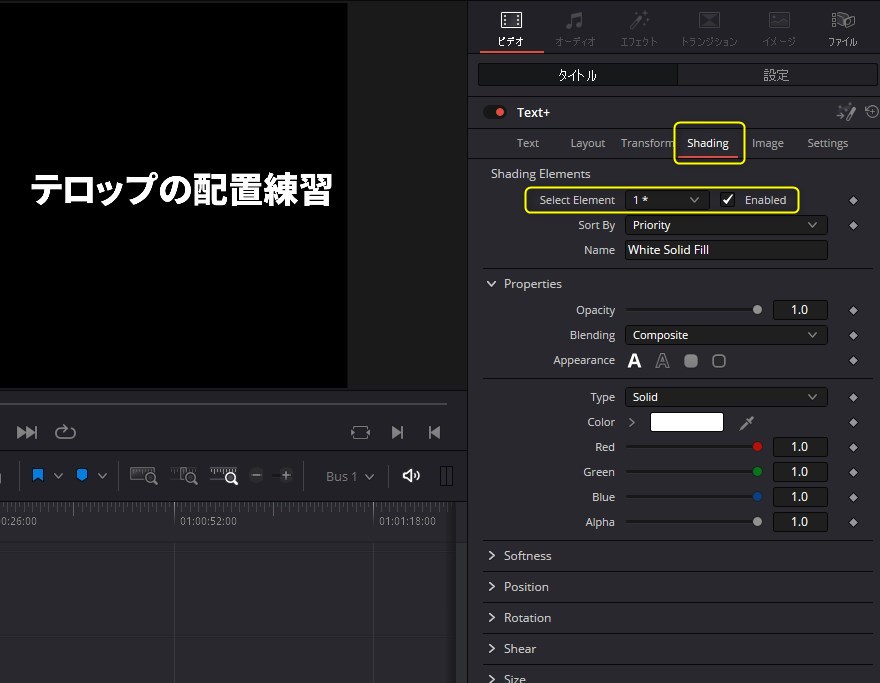Switch to the タイトル sub-tab

[x=578, y=75]
